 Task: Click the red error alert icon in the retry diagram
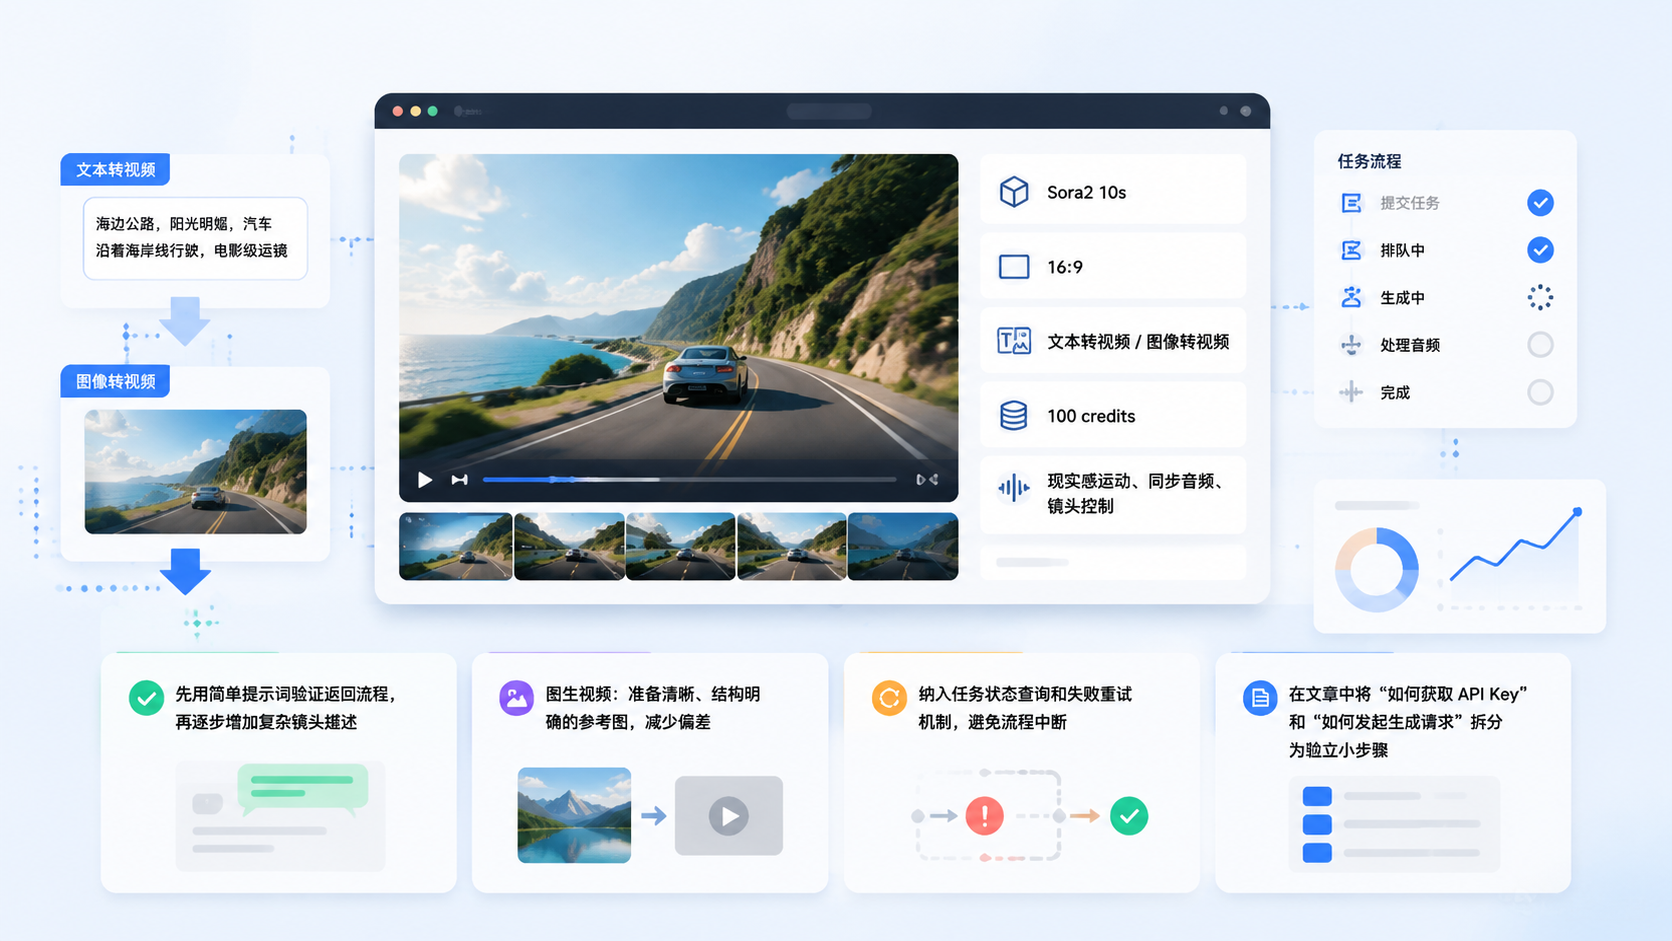pos(985,816)
